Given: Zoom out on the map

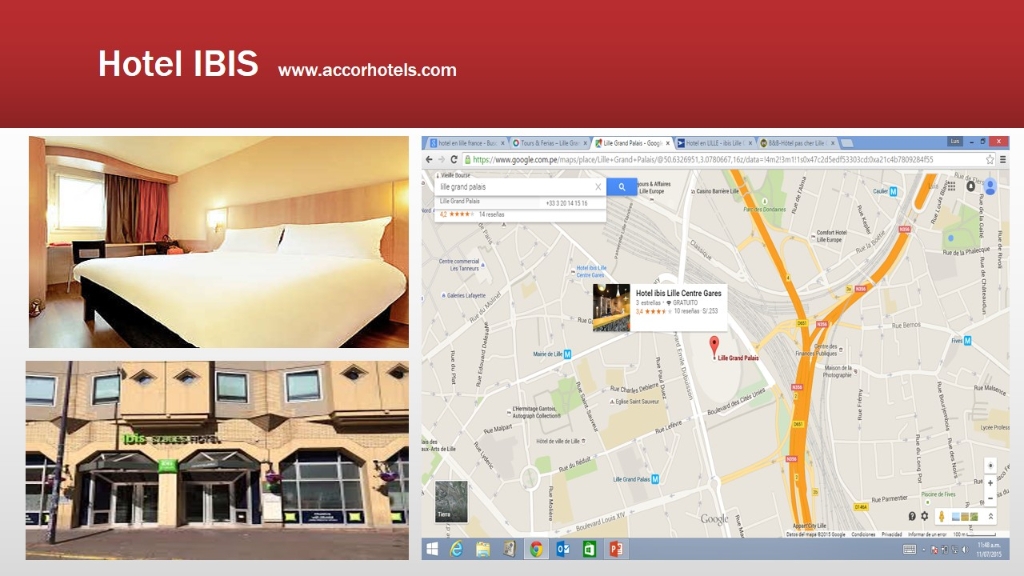Looking at the screenshot, I should coord(990,499).
